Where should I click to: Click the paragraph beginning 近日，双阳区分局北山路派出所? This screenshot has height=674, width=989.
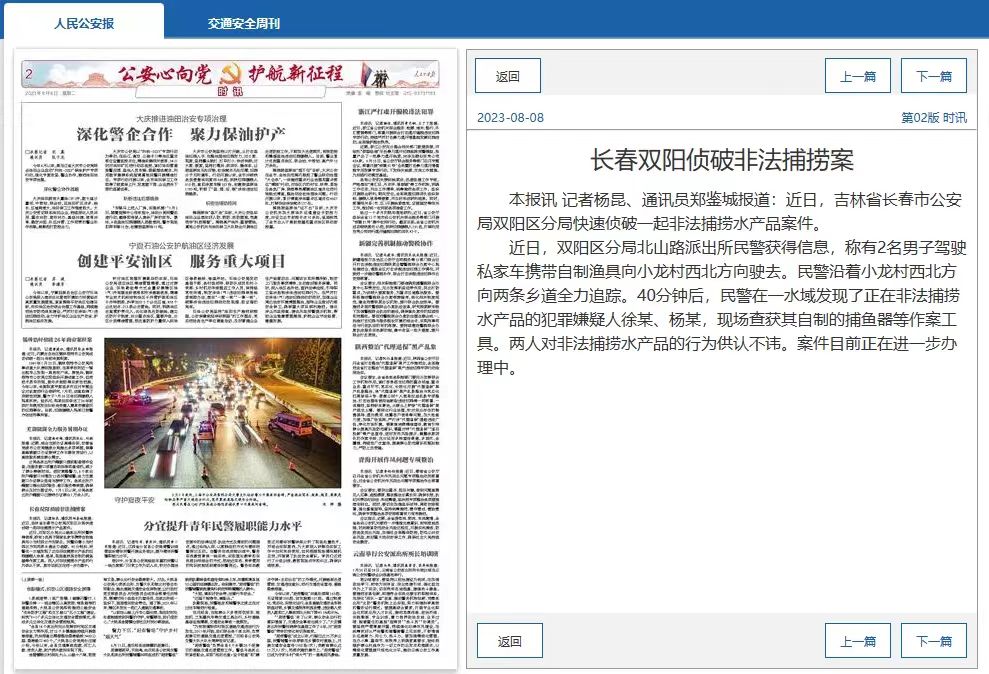(x=722, y=307)
